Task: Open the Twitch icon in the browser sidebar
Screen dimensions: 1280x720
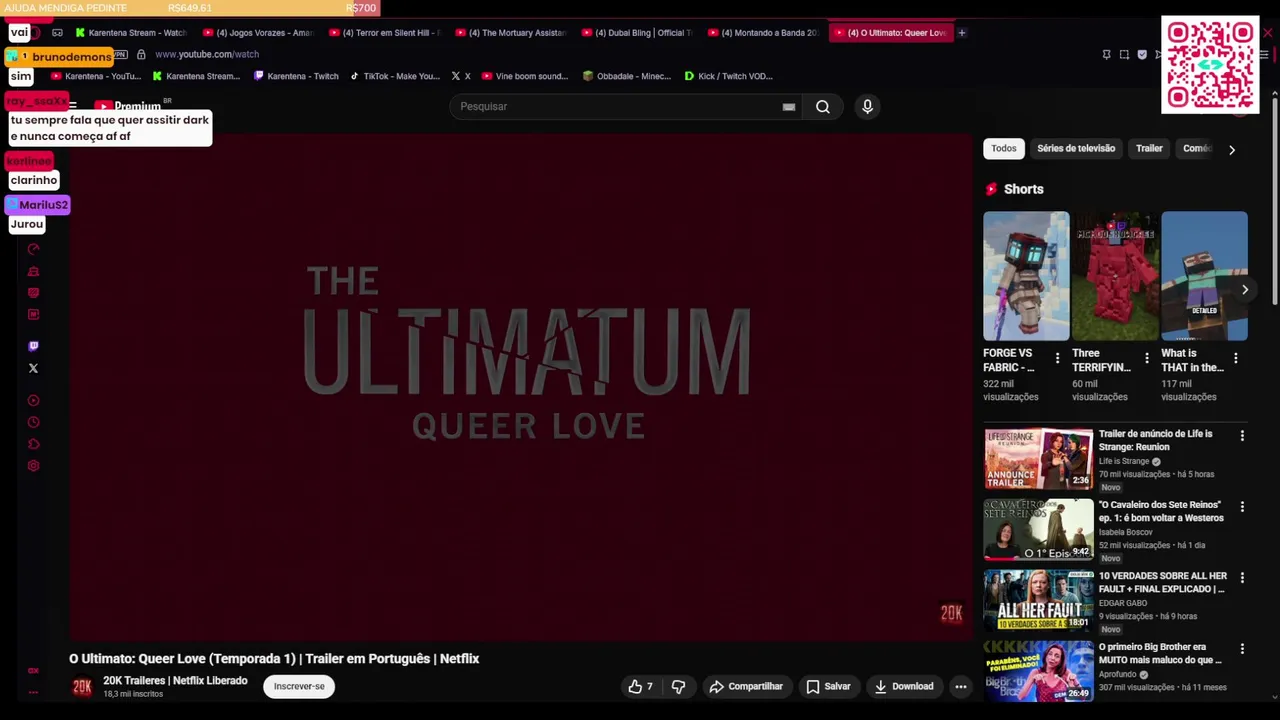Action: (33, 346)
